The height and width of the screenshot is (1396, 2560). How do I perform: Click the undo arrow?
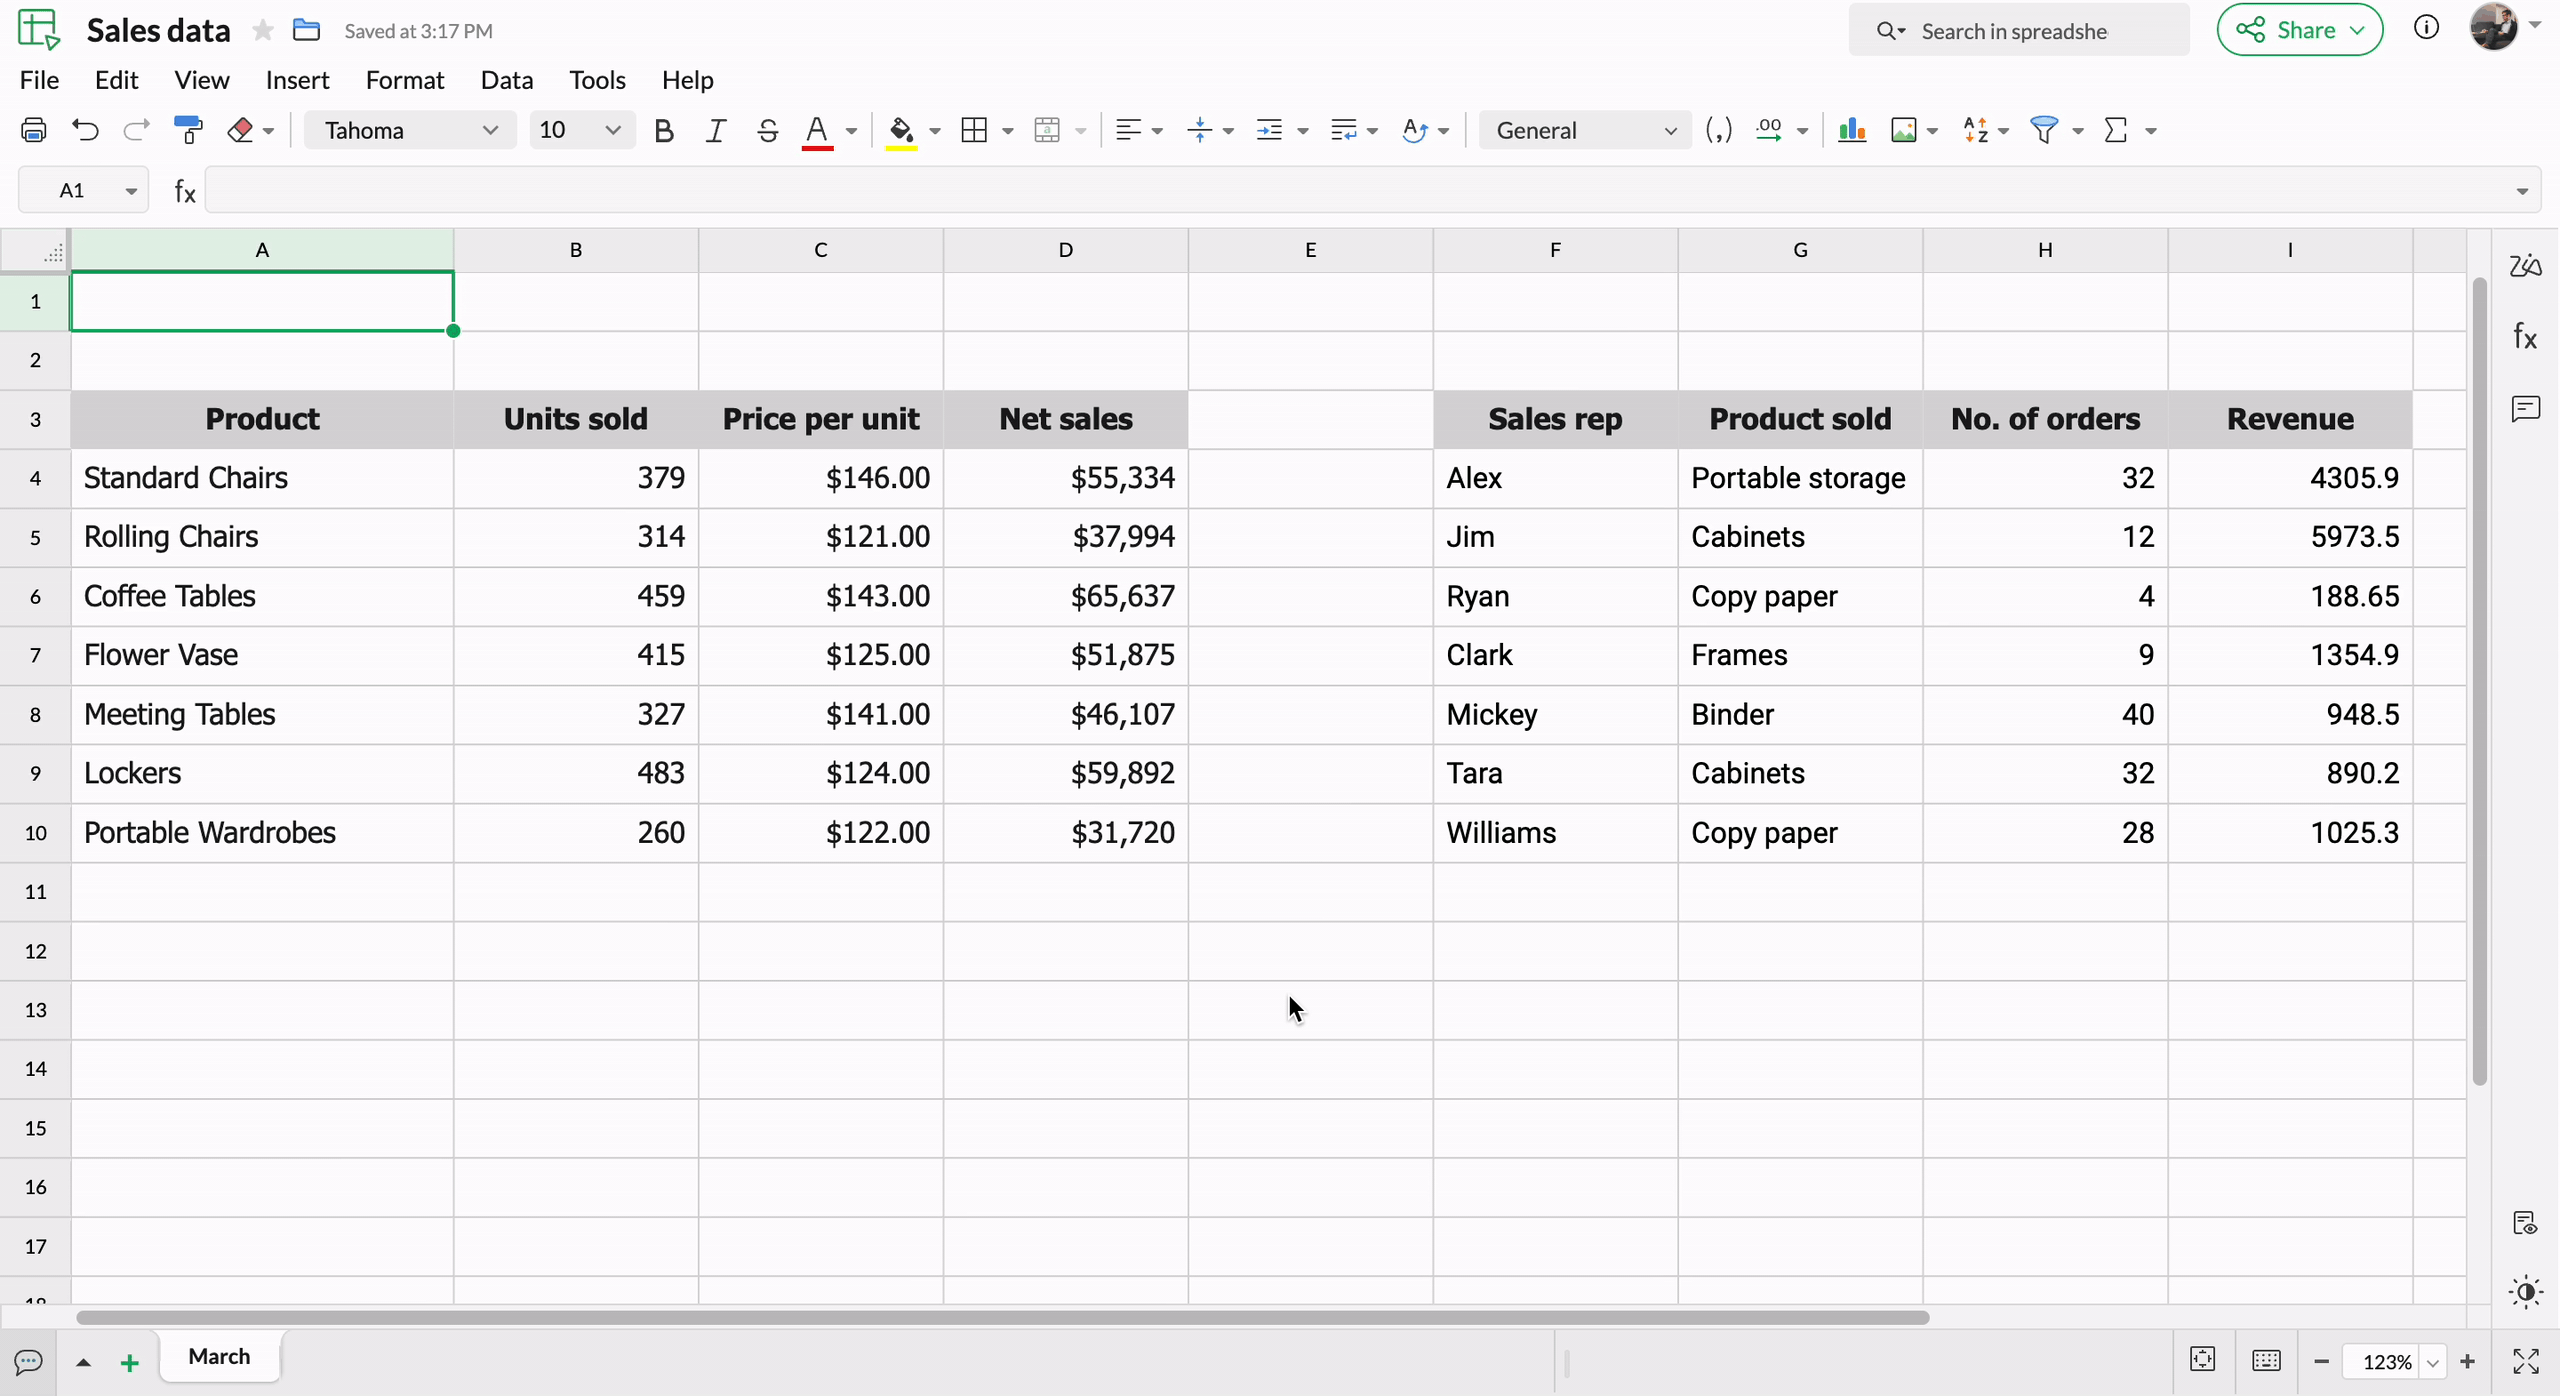click(86, 130)
